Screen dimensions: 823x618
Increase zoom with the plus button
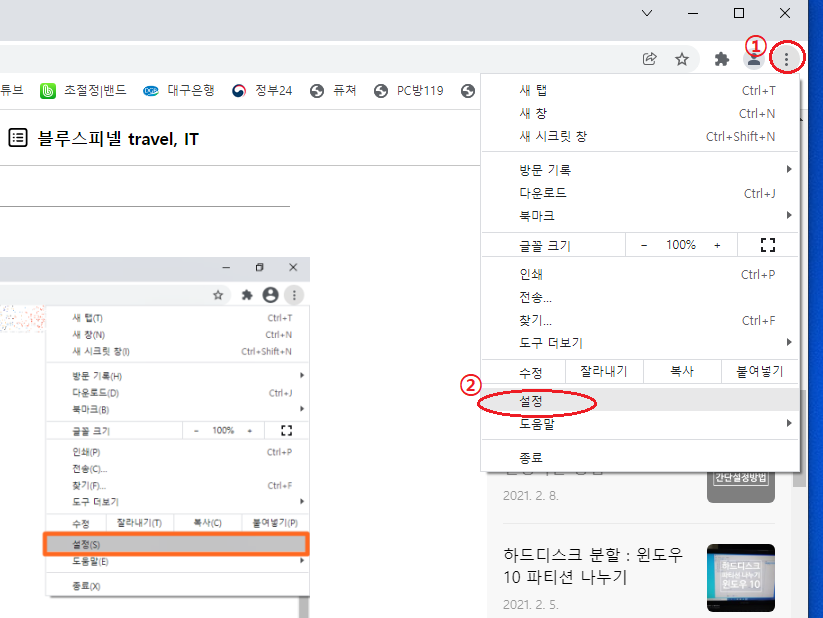tap(717, 245)
